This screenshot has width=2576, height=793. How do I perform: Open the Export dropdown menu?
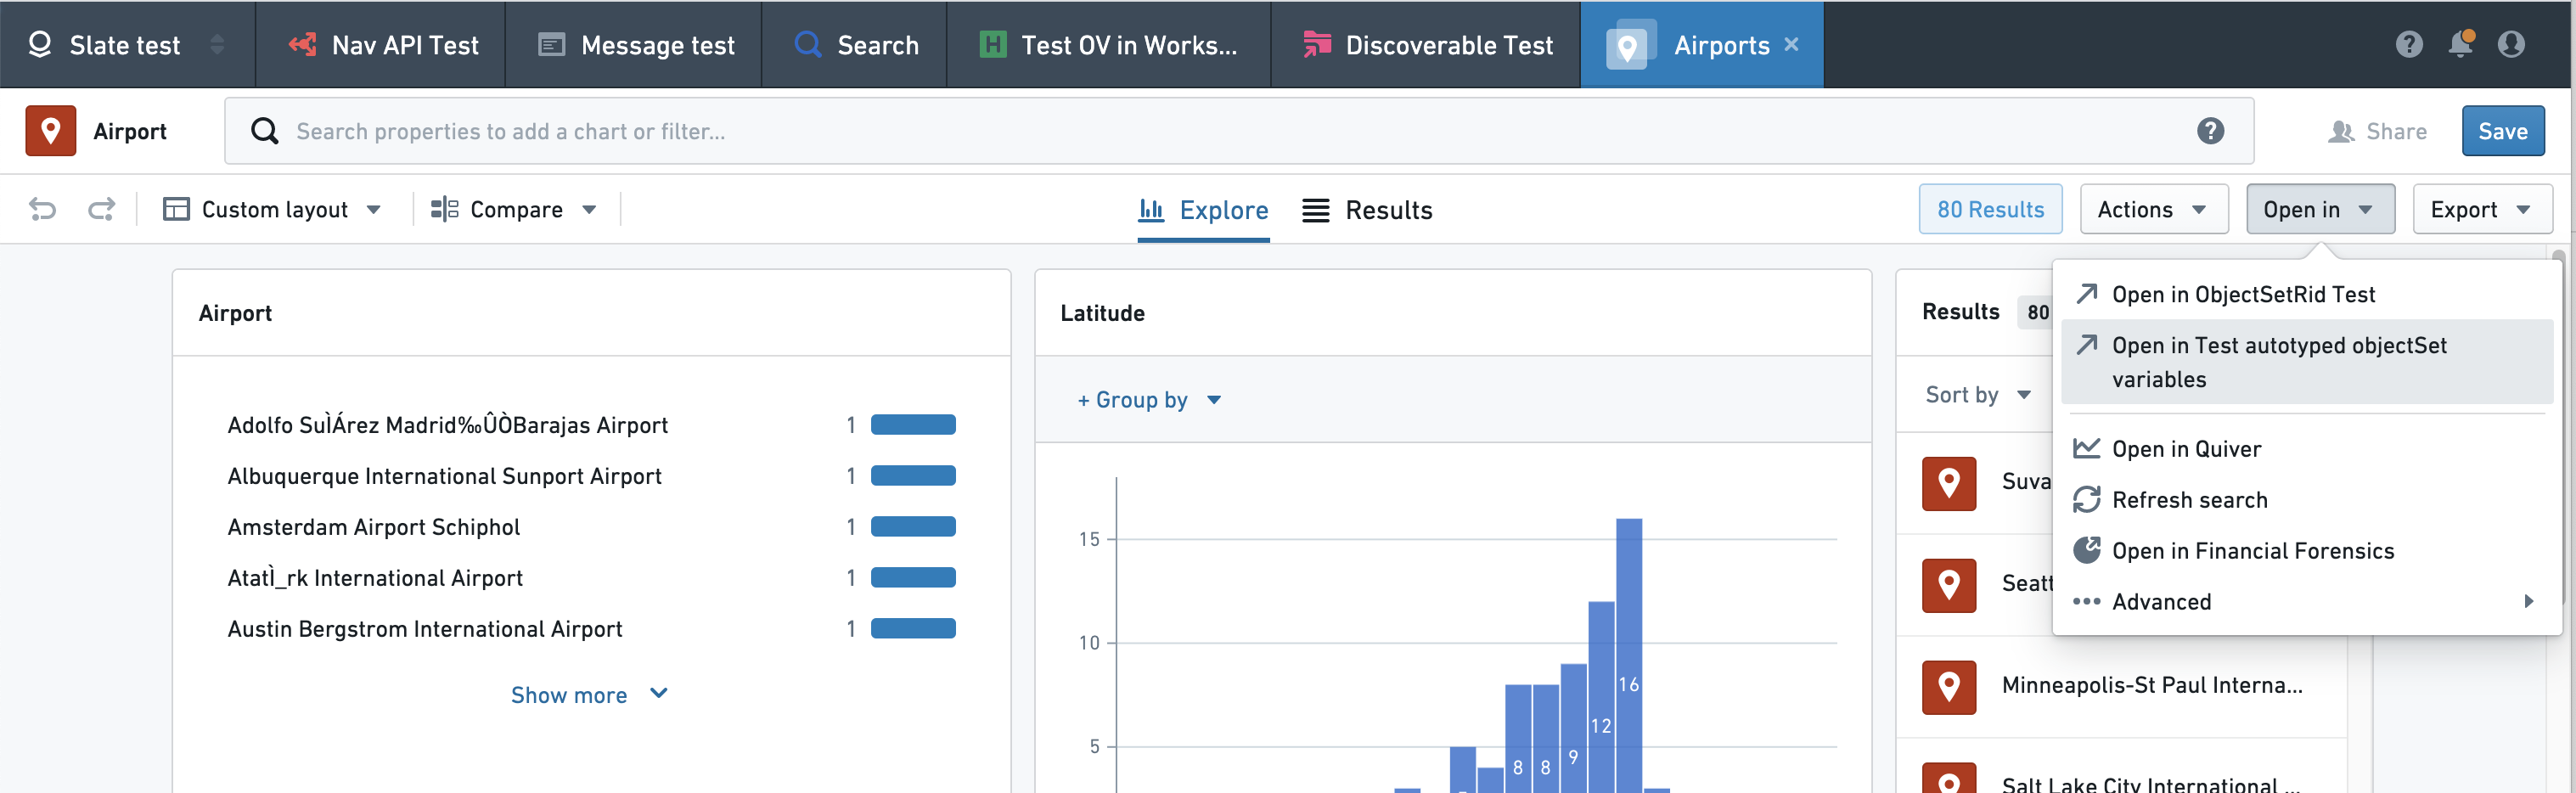pos(2481,209)
